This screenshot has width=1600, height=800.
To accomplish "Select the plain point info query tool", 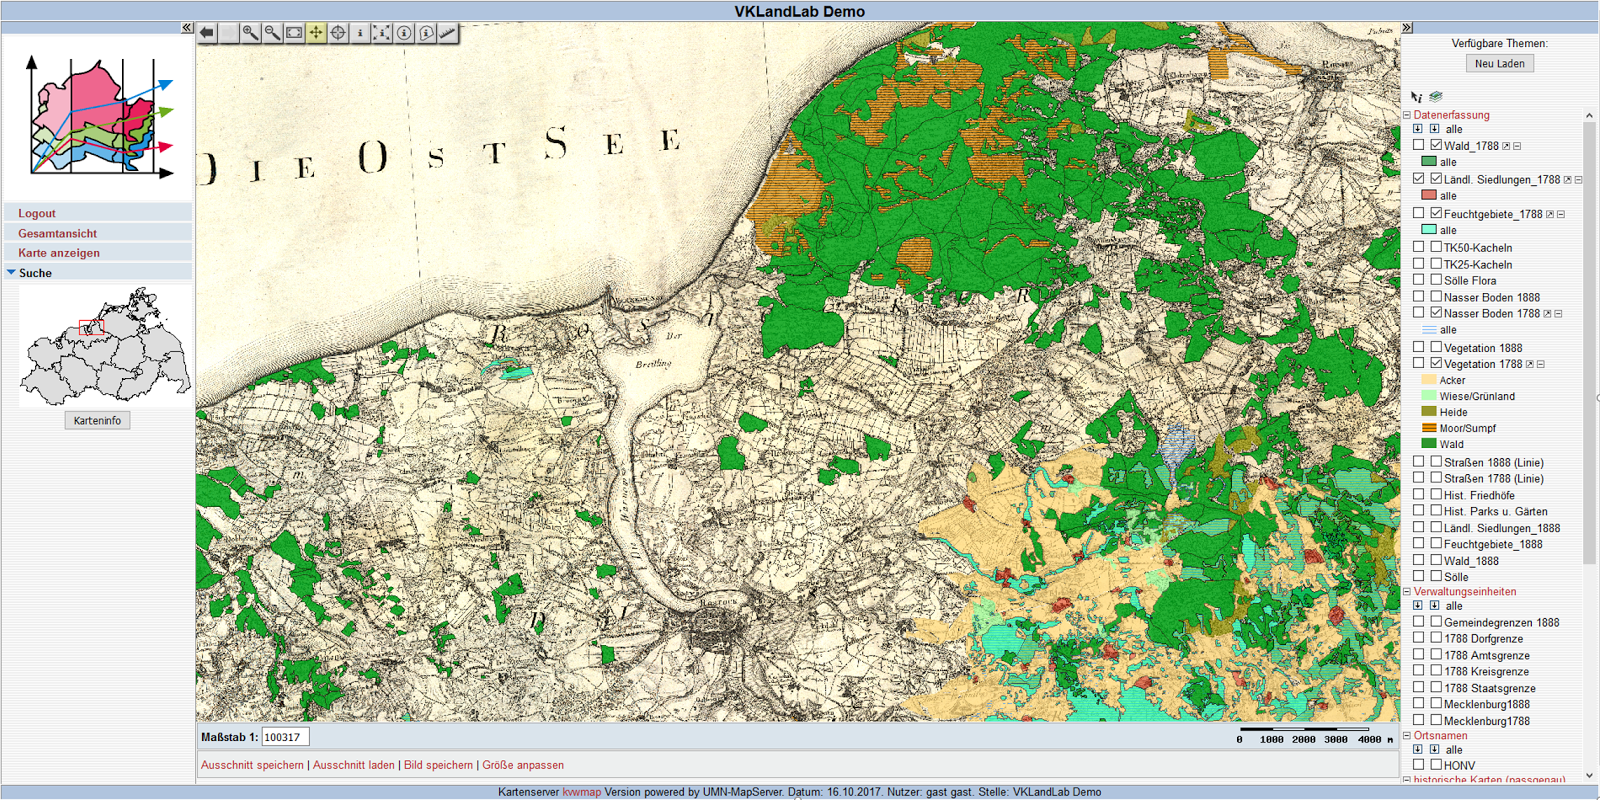I will [x=360, y=33].
